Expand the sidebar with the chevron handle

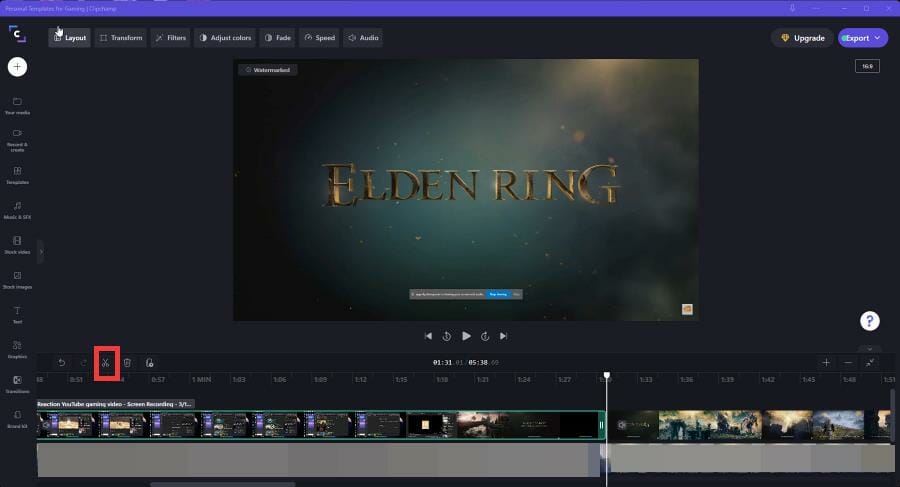click(x=41, y=252)
